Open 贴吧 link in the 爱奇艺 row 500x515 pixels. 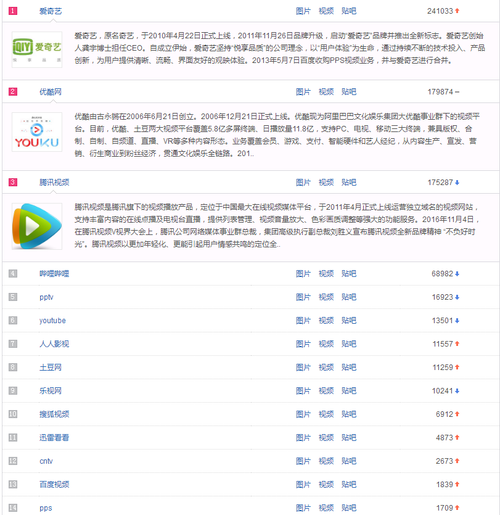349,11
